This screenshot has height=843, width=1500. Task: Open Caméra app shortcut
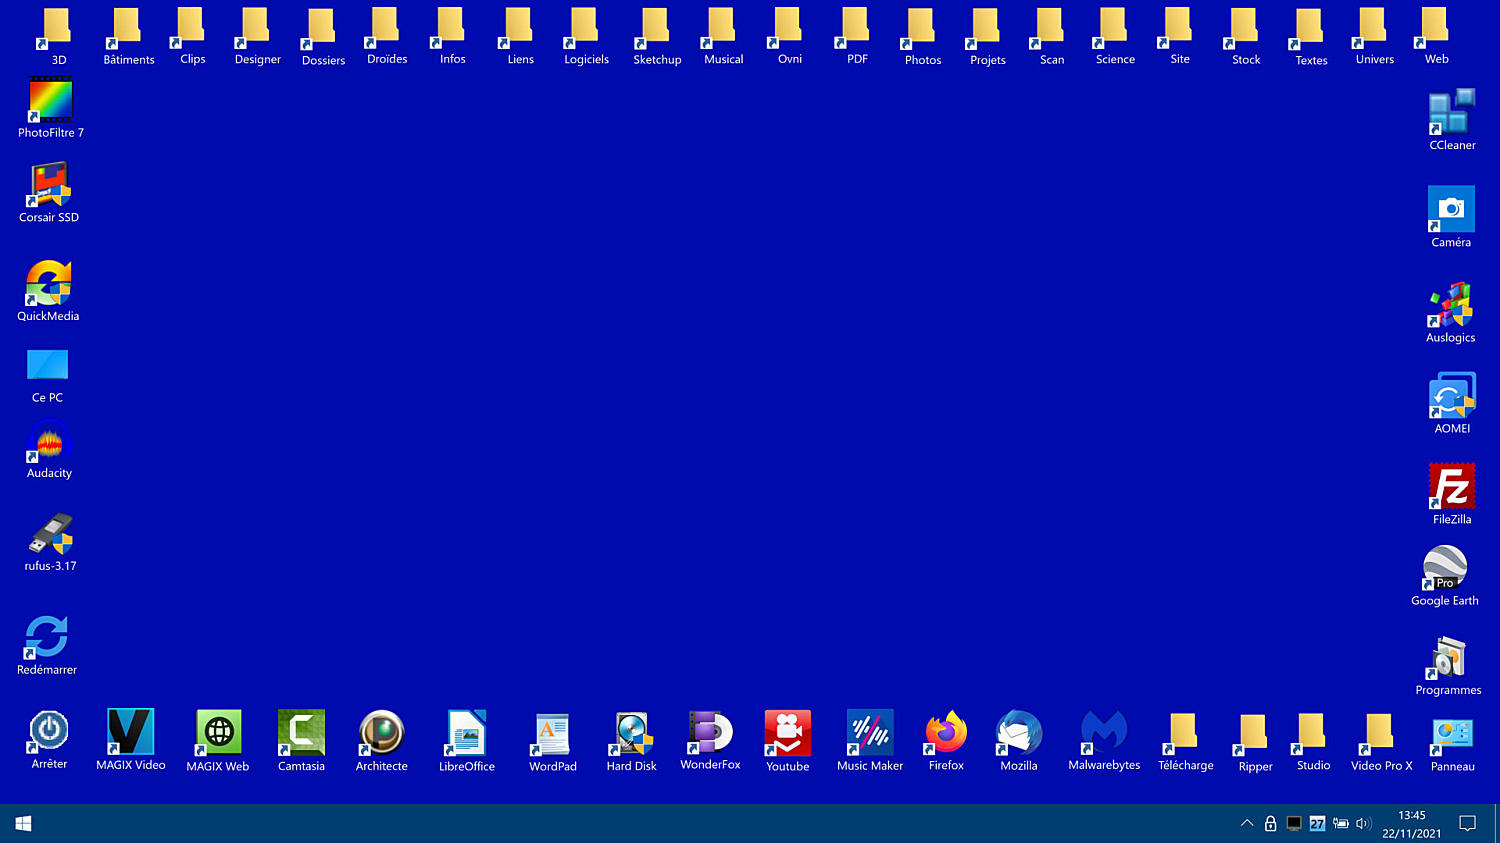point(1451,209)
